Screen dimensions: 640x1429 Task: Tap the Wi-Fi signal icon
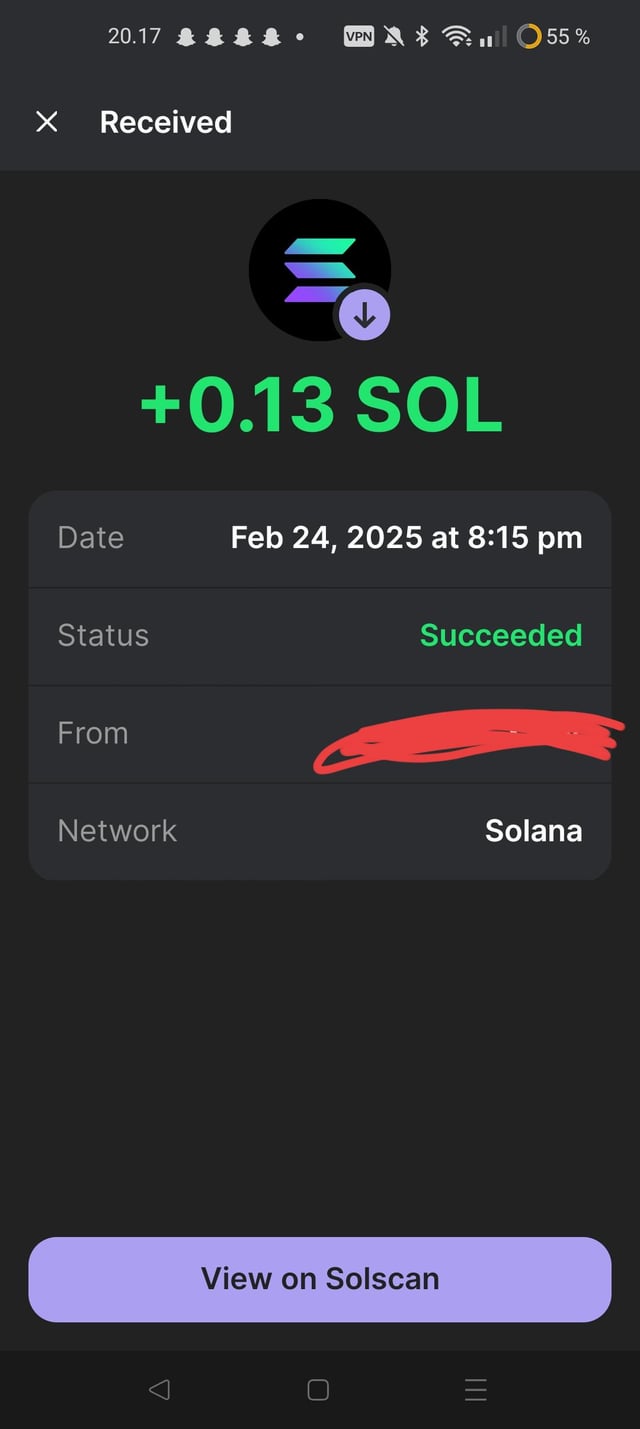point(457,37)
